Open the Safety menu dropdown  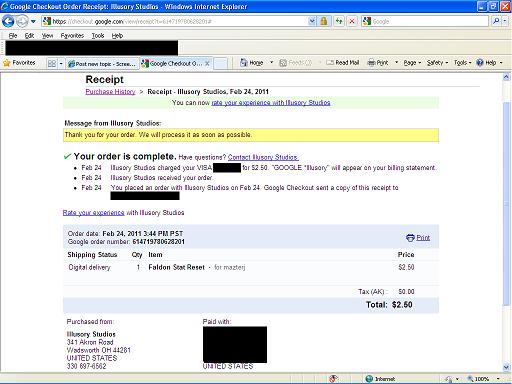(x=437, y=63)
